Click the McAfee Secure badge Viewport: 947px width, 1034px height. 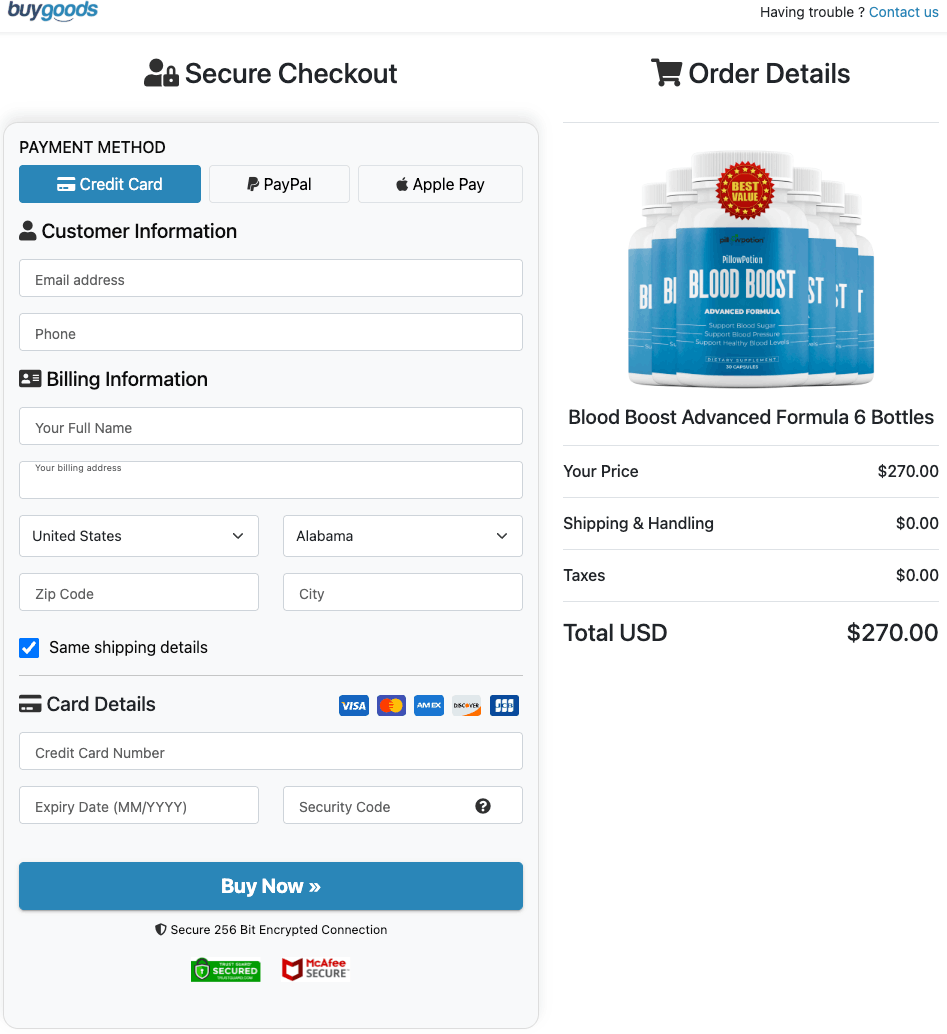[x=315, y=969]
